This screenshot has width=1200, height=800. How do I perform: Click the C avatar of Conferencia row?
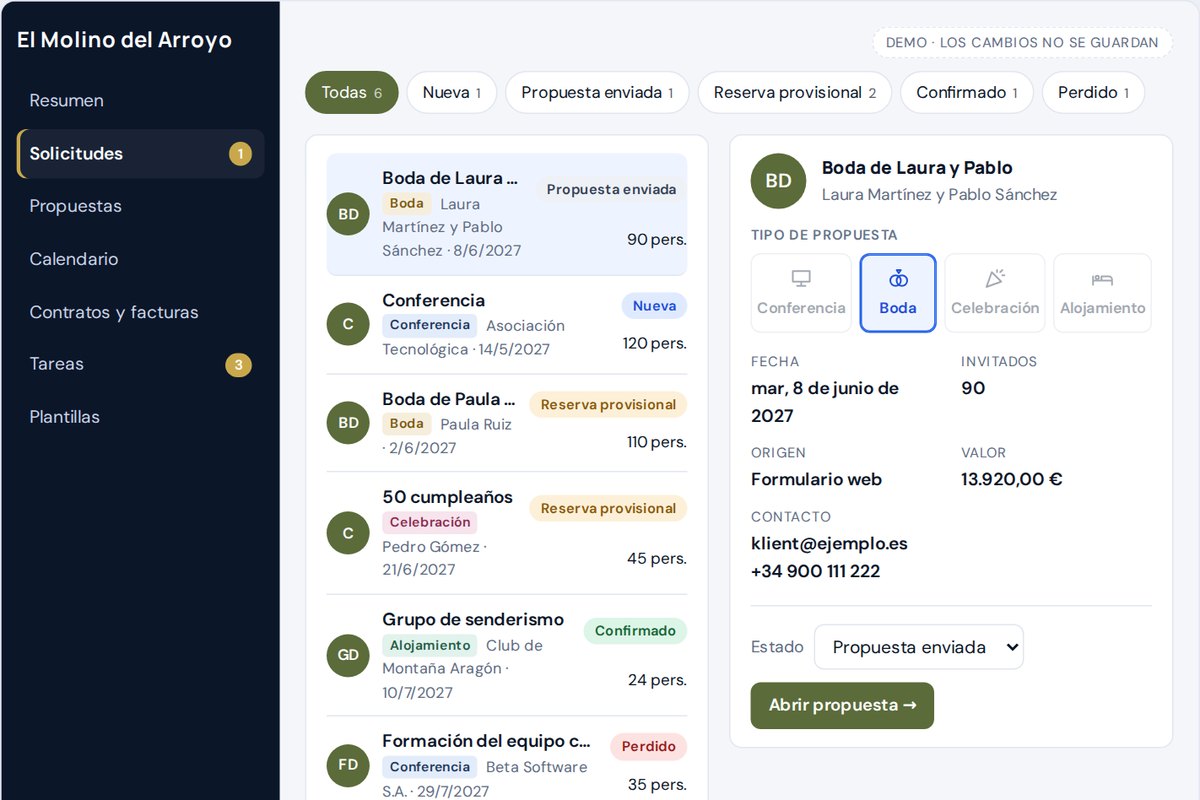(348, 324)
